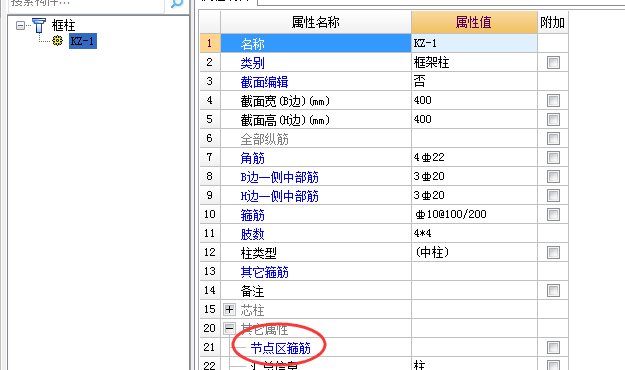Tick the 附加 checkbox for 截面高(H边)
Image resolution: width=625 pixels, height=370 pixels.
click(x=553, y=120)
